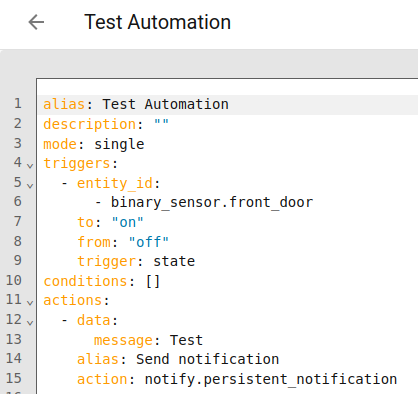Click notify.persistent_notification action value

point(271,379)
